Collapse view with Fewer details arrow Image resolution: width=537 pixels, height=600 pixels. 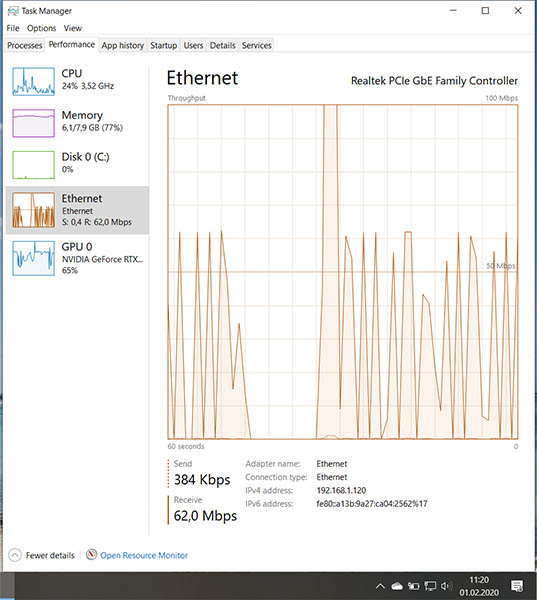(15, 555)
